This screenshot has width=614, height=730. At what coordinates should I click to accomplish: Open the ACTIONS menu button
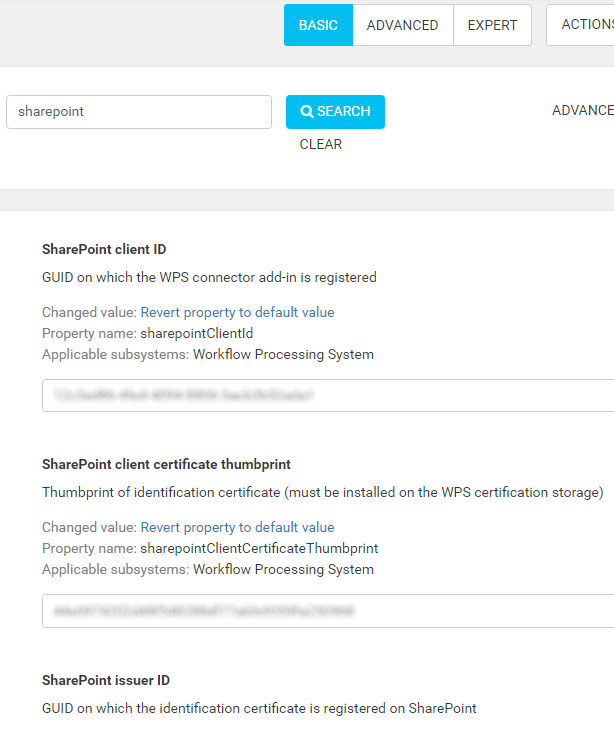tap(581, 25)
